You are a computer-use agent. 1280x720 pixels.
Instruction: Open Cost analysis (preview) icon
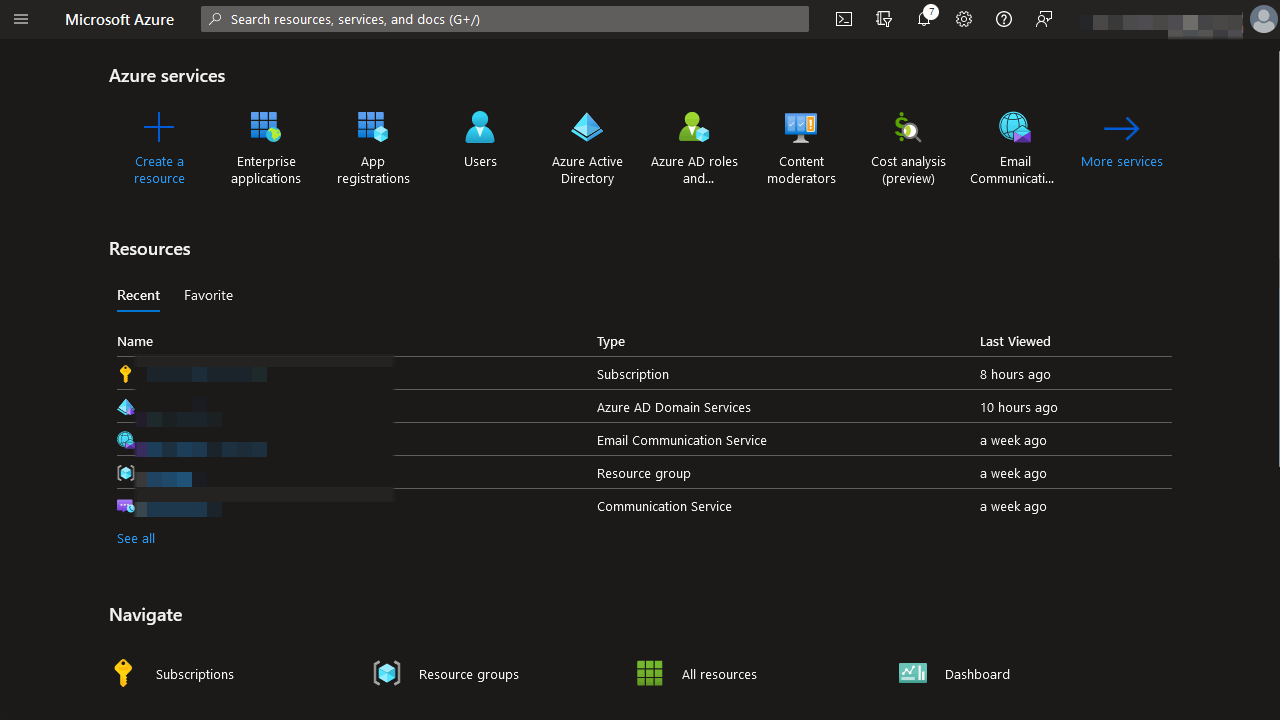click(x=908, y=127)
